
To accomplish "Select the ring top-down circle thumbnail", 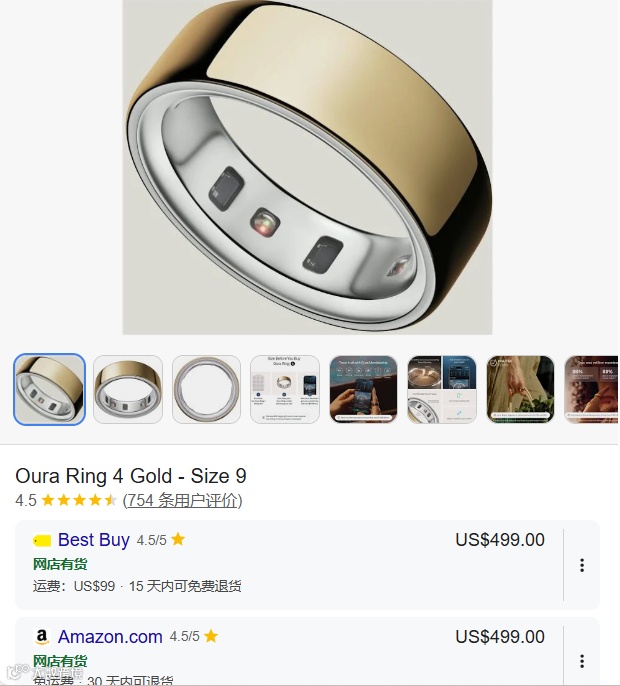I will point(207,389).
